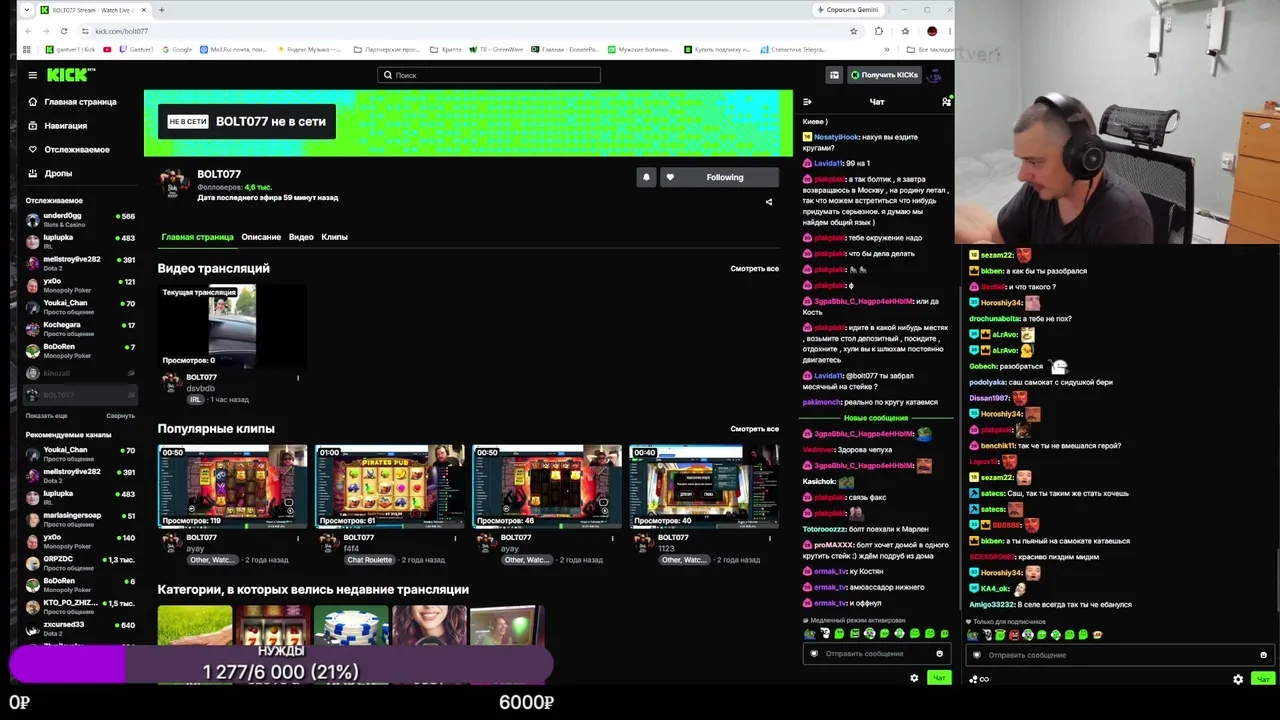This screenshot has width=1280, height=720.
Task: Open GRPZDC in recommended channels
Action: [x=80, y=563]
